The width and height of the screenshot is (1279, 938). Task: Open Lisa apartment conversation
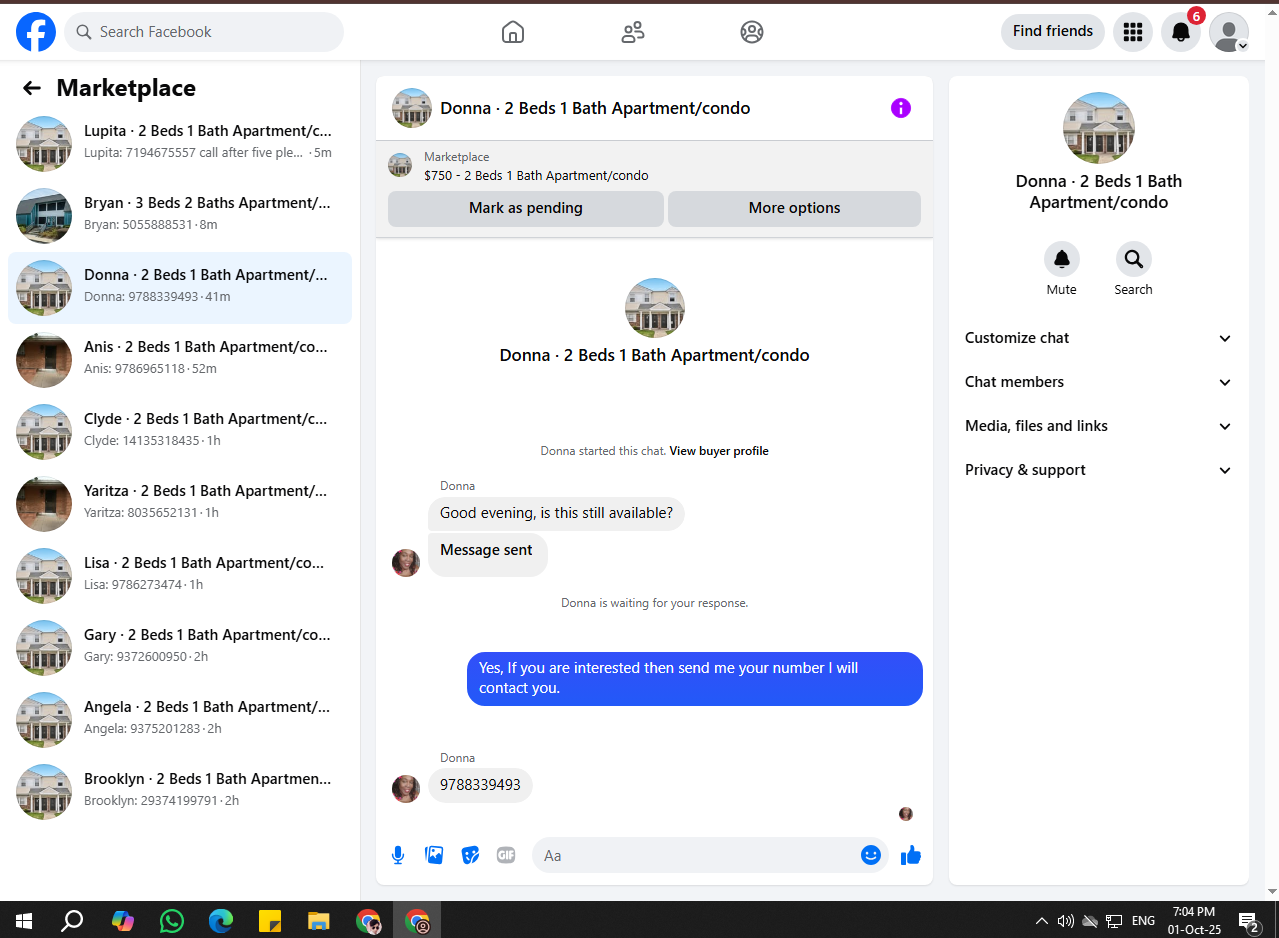click(180, 576)
